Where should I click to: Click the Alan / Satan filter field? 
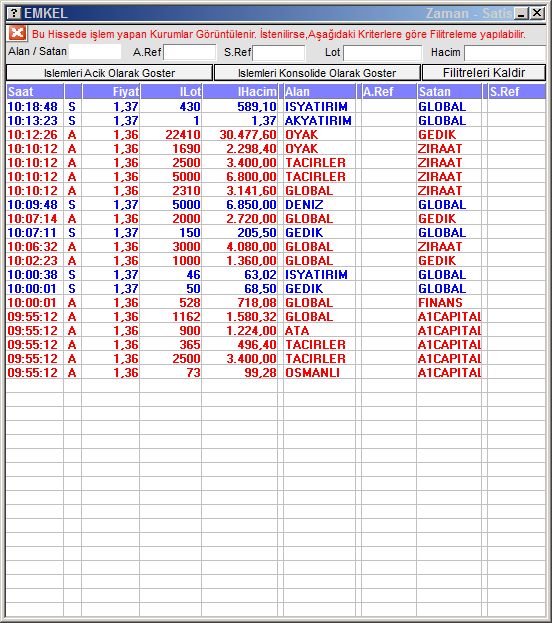tap(95, 52)
